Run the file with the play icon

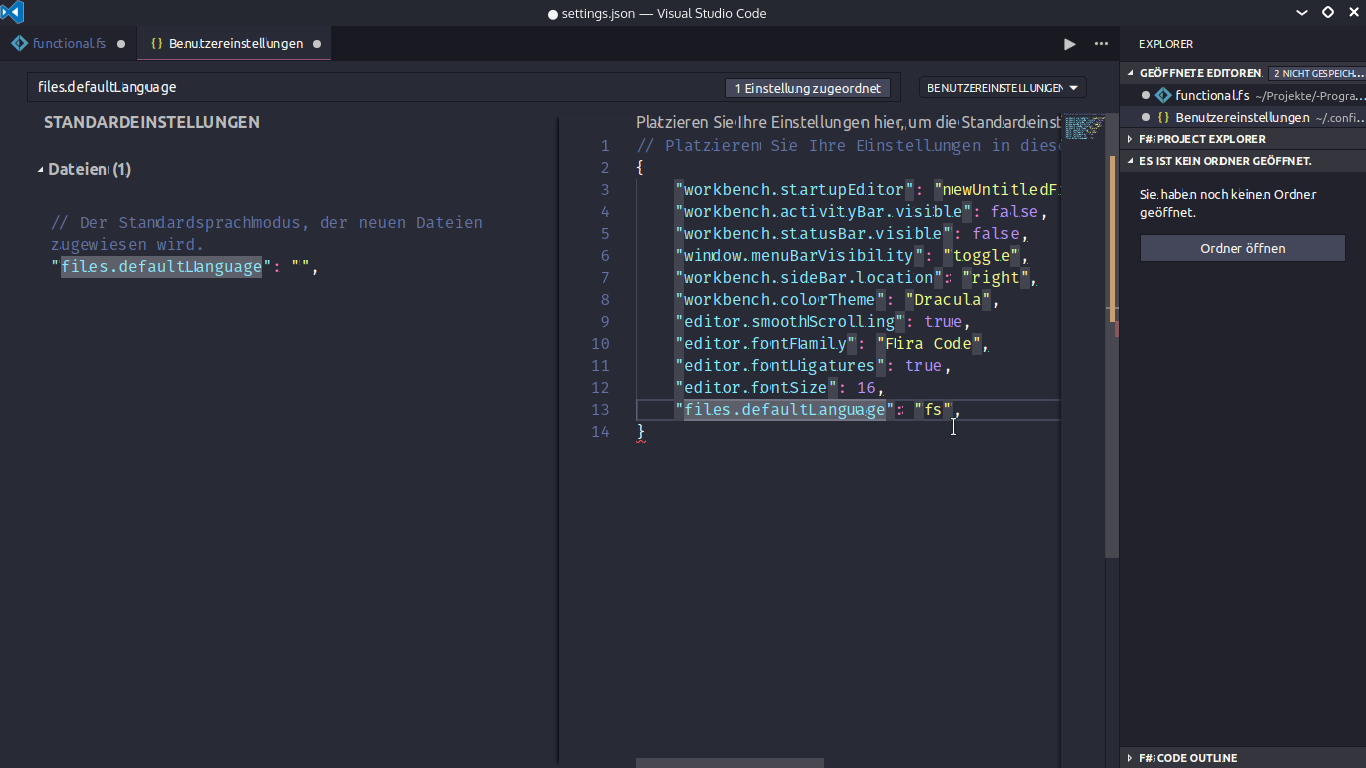click(x=1070, y=44)
